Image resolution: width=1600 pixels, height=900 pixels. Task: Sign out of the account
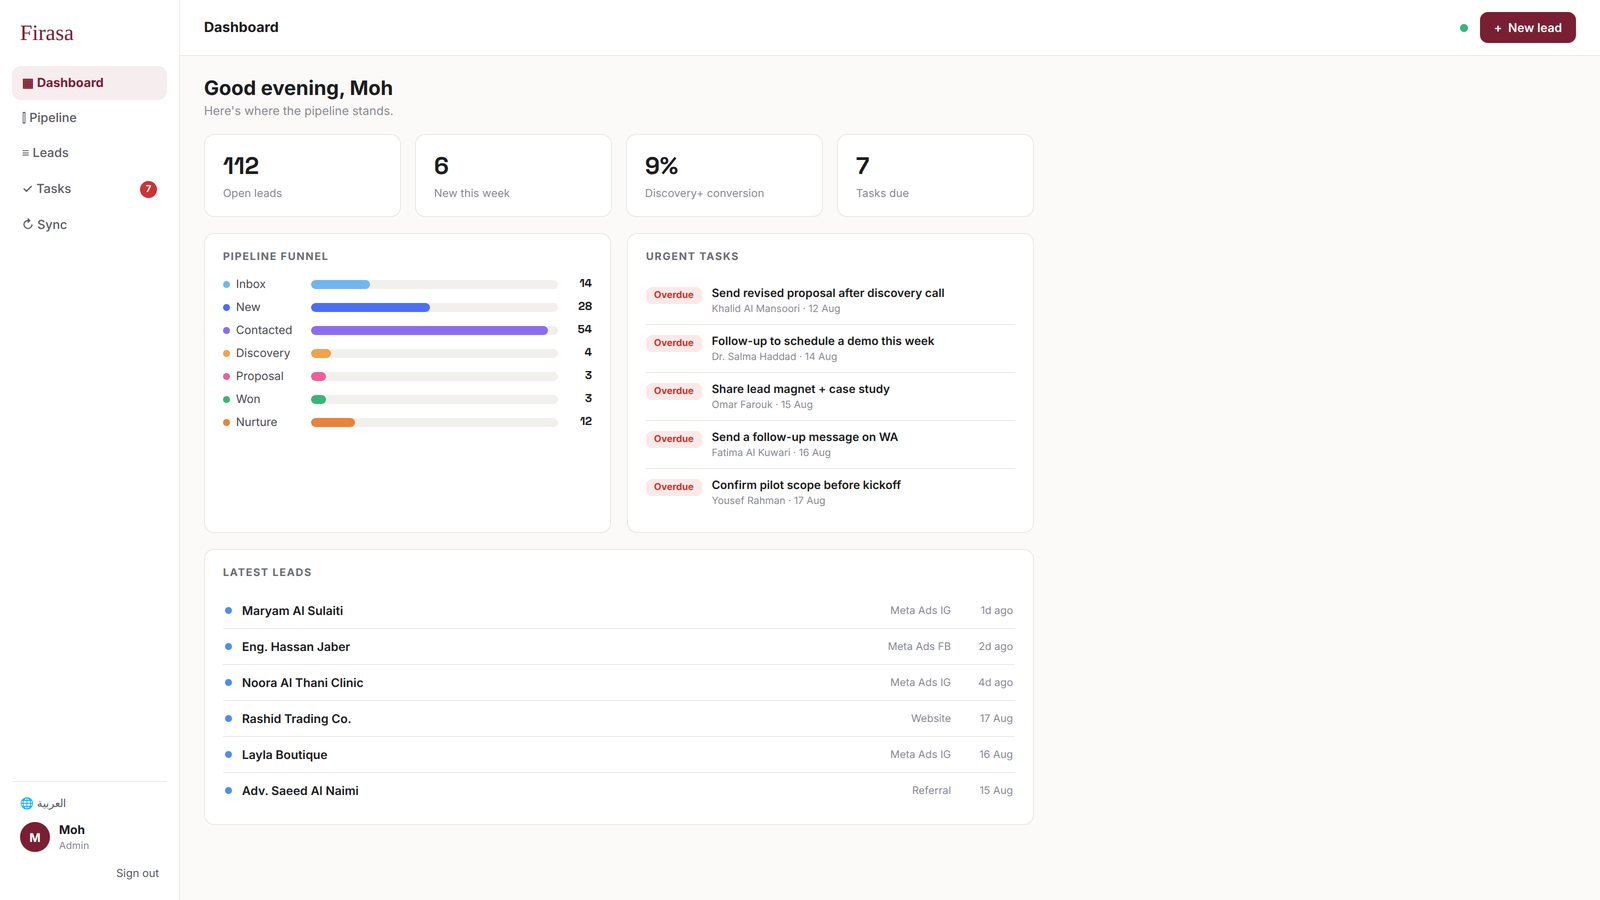pos(137,873)
